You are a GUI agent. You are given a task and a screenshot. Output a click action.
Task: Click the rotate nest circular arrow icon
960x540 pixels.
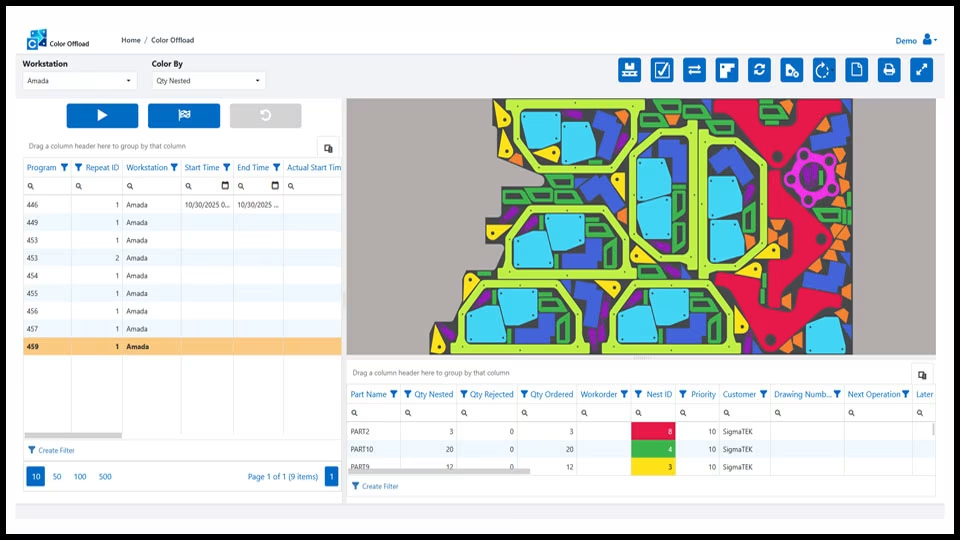824,70
